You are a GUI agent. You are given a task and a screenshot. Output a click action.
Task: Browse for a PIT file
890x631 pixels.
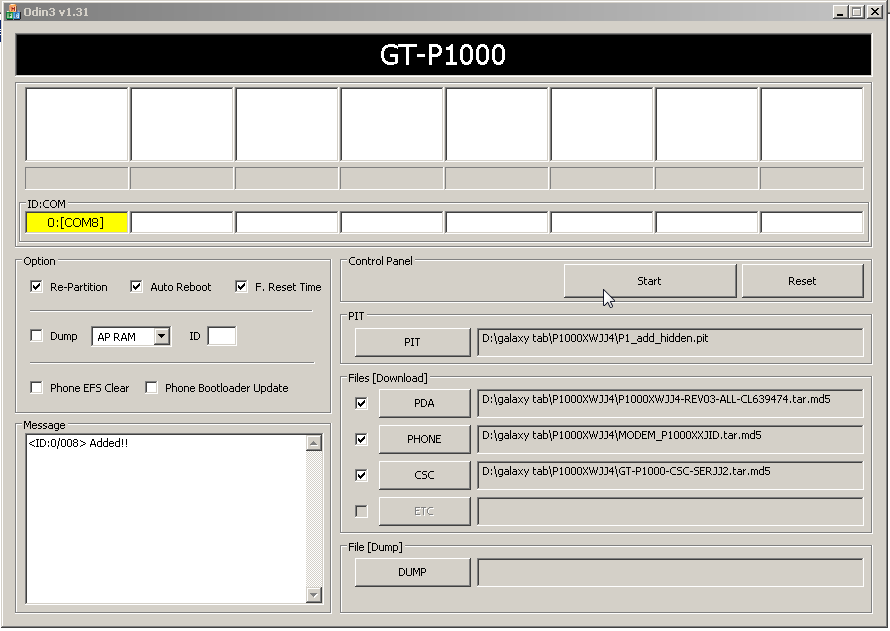[x=413, y=342]
